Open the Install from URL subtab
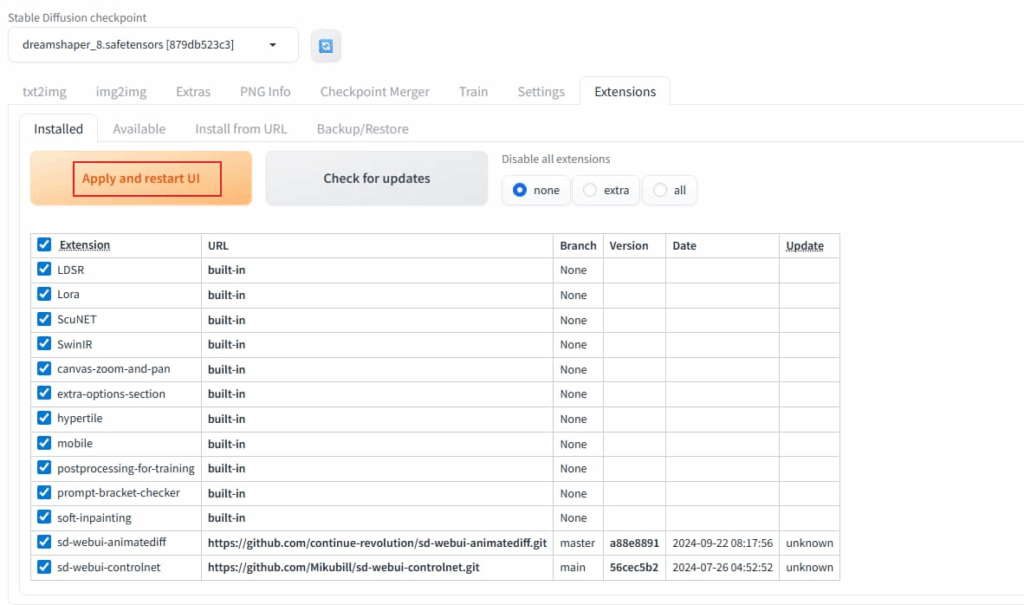 (240, 129)
